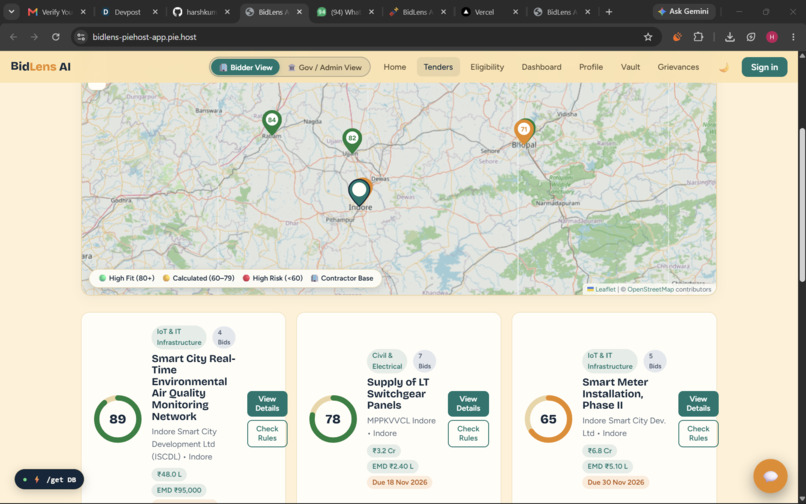Switch to the (94) What tab
This screenshot has width=806, height=504.
(x=346, y=12)
